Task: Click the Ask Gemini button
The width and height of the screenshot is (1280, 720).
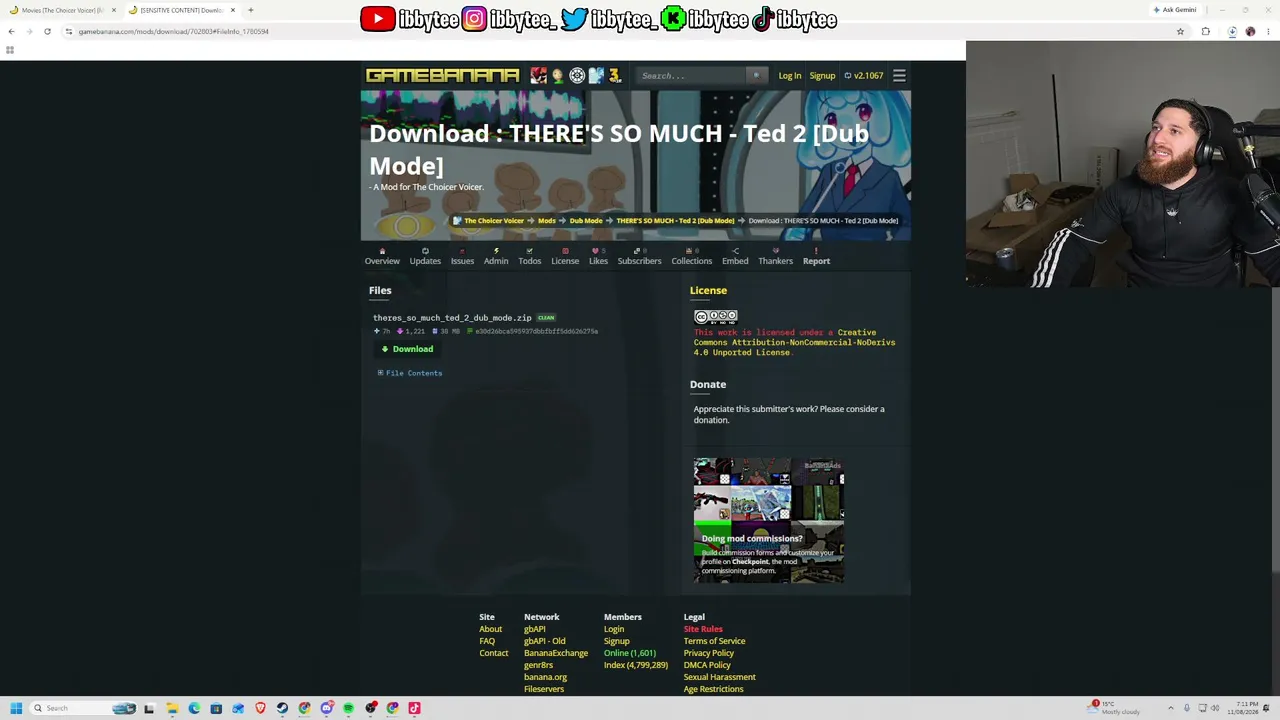Action: point(1175,10)
